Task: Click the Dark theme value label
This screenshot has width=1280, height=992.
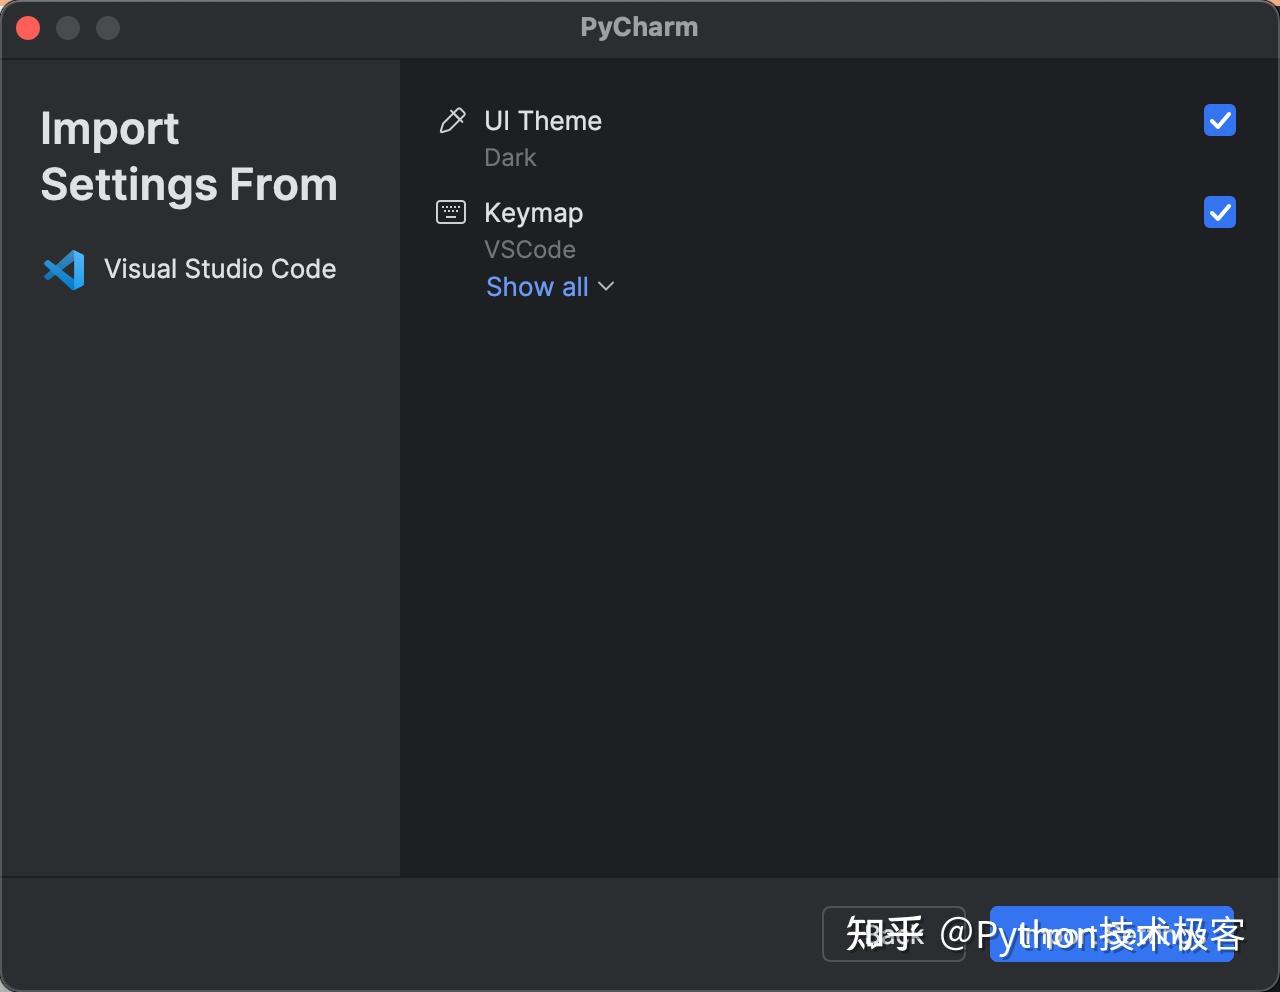Action: pyautogui.click(x=510, y=157)
